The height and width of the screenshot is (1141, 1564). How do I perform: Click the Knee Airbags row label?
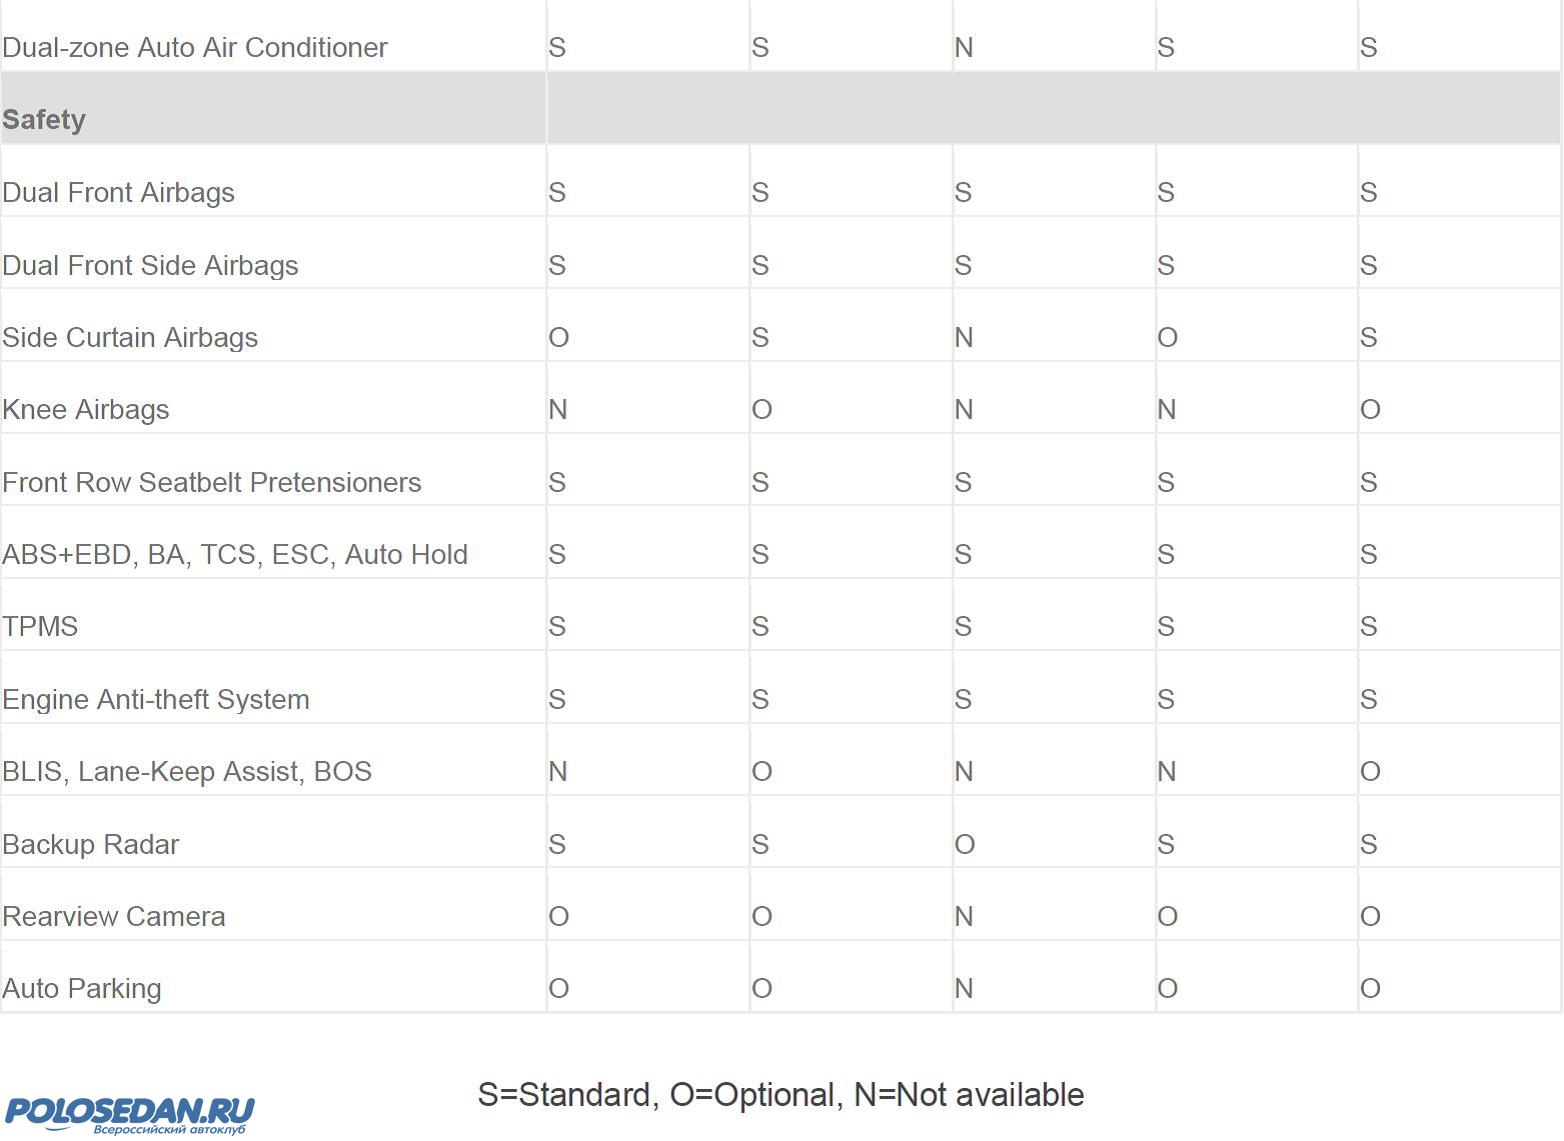click(x=86, y=410)
